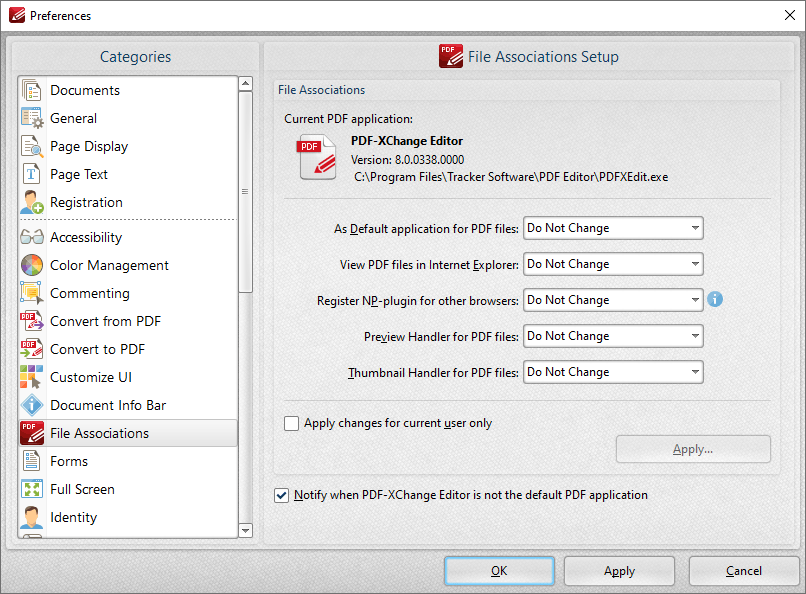Click the Commenting note icon

32,293
